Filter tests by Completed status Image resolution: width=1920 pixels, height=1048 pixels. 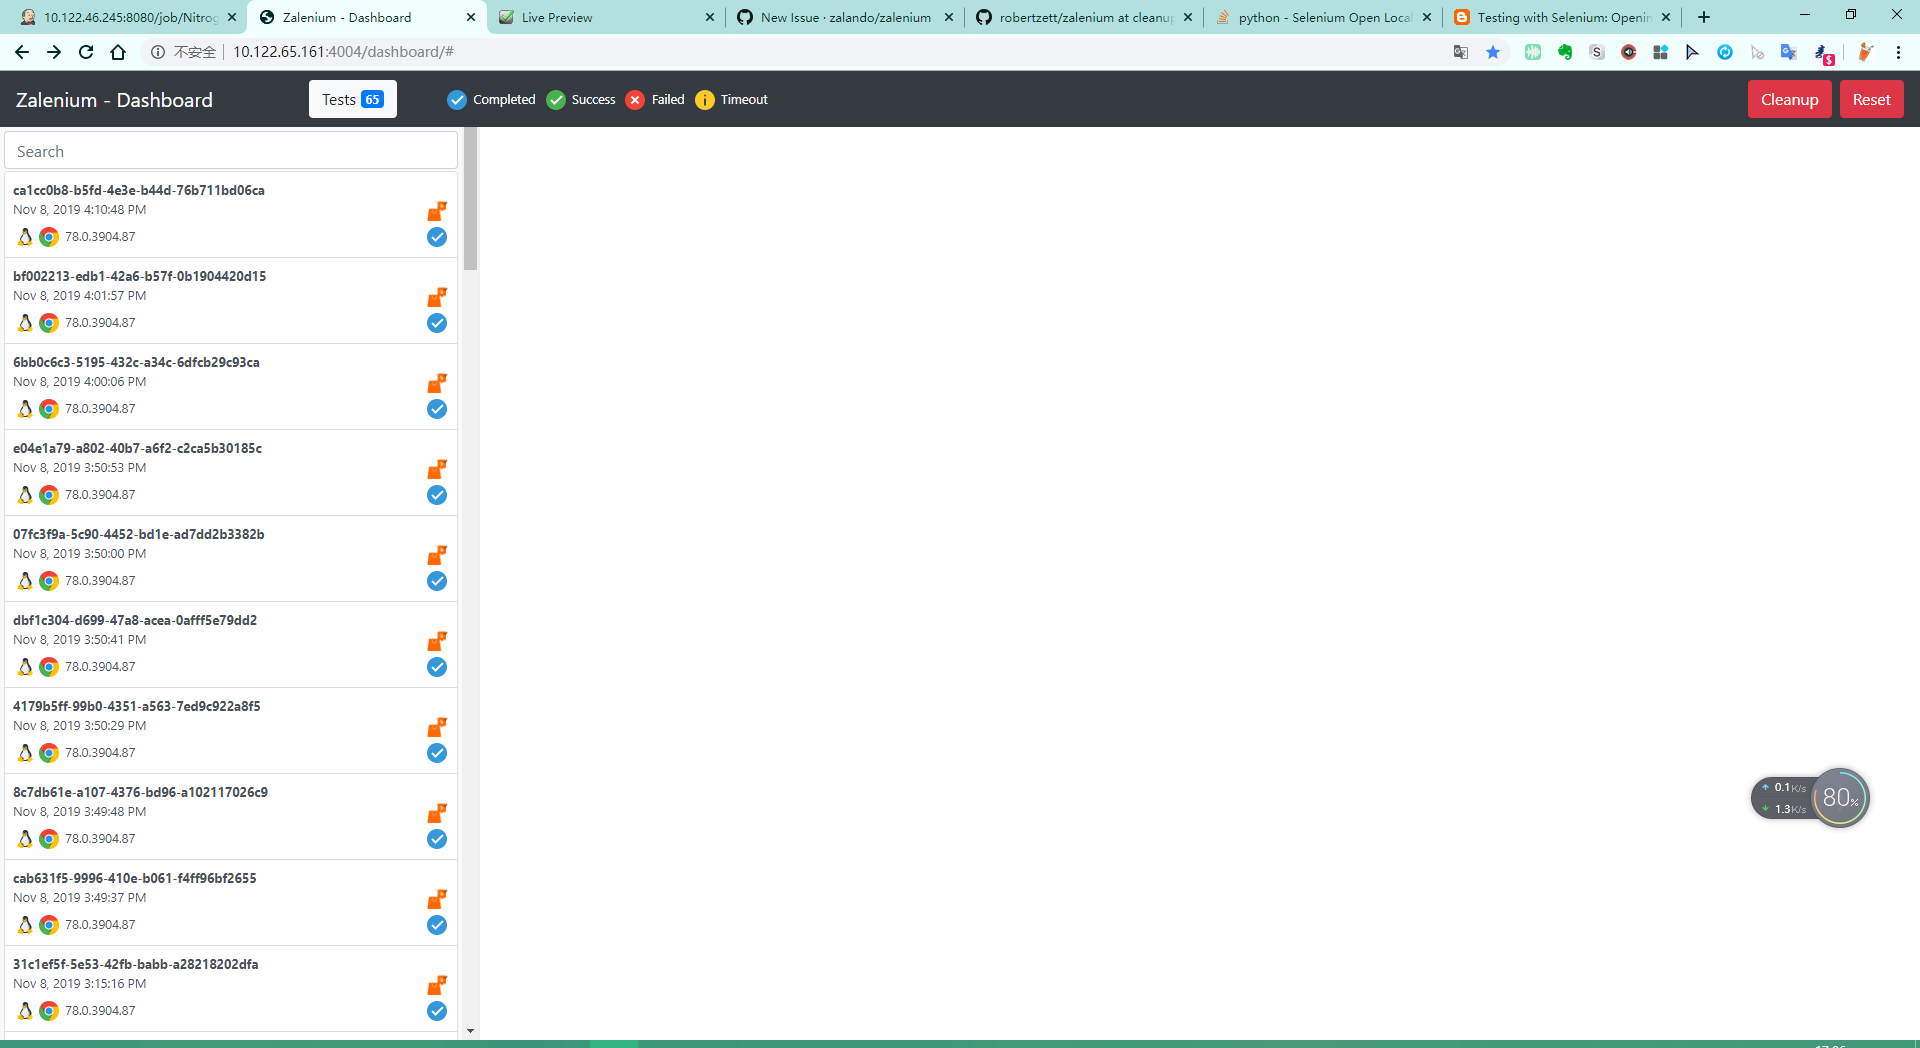pos(491,99)
